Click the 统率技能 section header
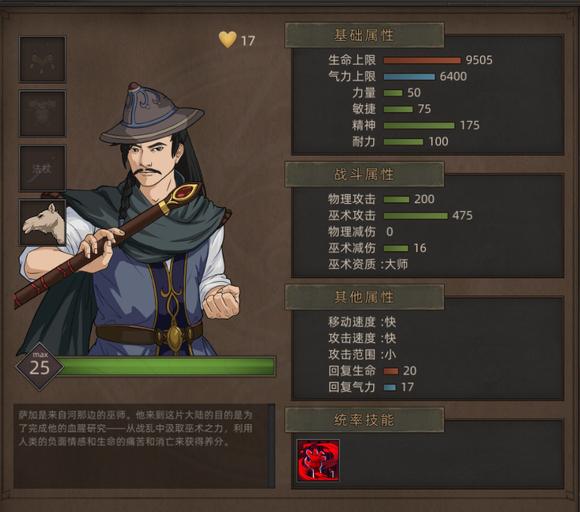This screenshot has width=580, height=512. click(364, 420)
